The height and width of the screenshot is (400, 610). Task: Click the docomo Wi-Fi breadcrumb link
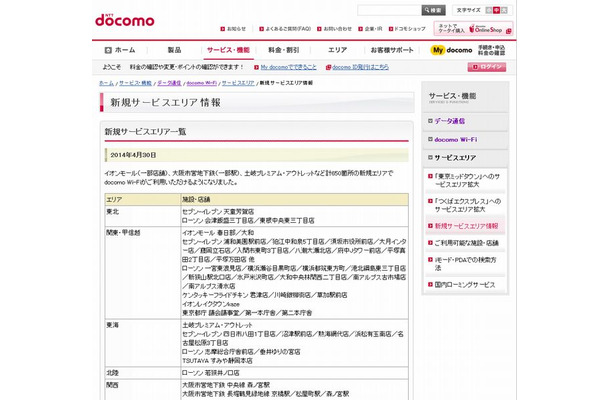click(x=202, y=83)
